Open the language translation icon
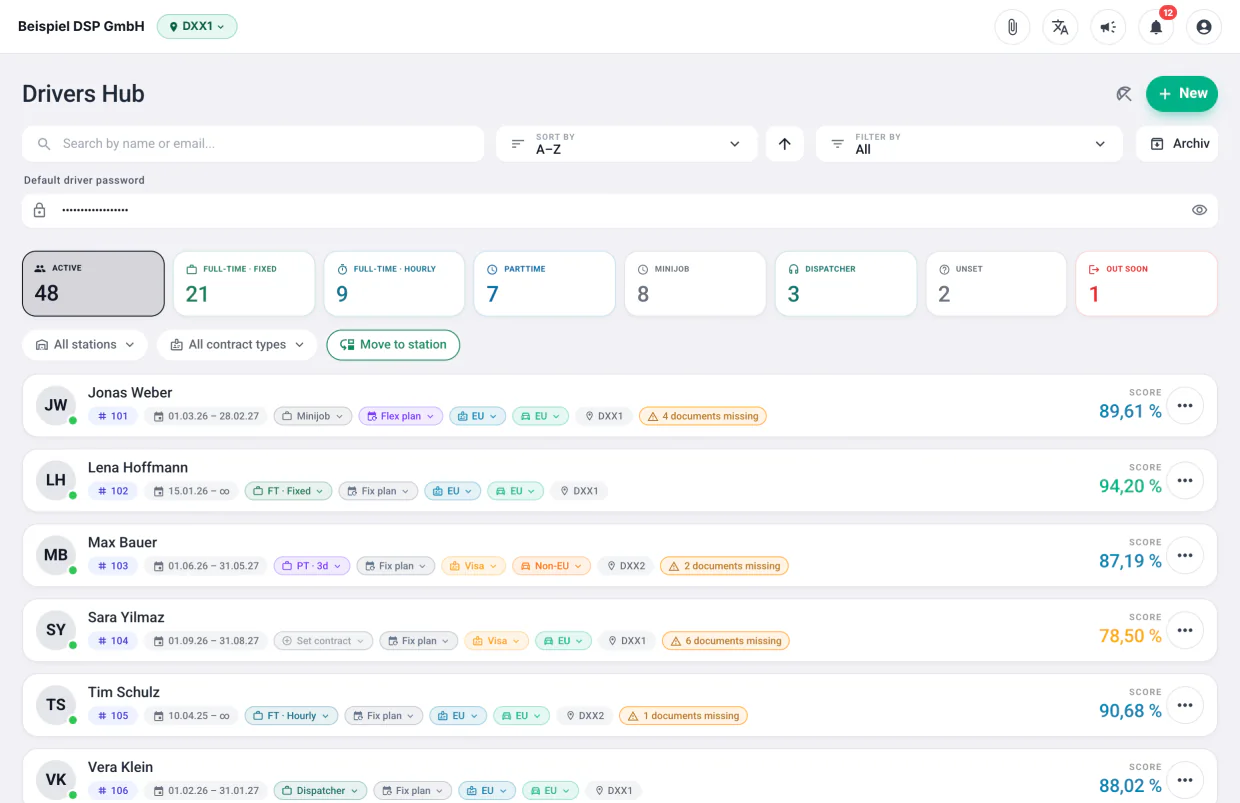Screen dimensions: 1240x803 pos(1060,27)
